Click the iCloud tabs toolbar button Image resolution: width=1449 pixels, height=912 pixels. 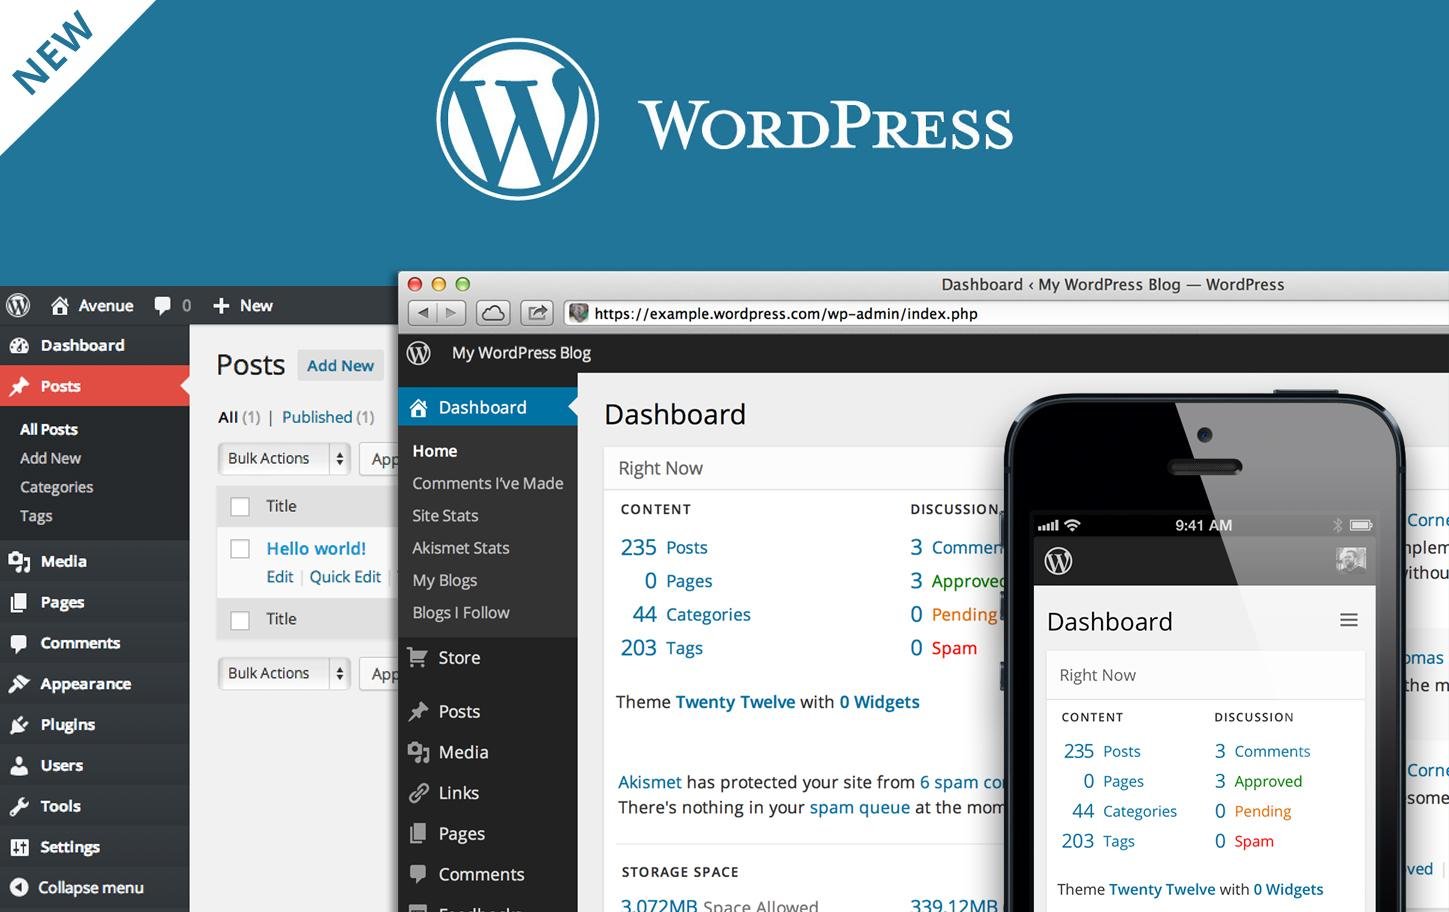click(x=493, y=313)
